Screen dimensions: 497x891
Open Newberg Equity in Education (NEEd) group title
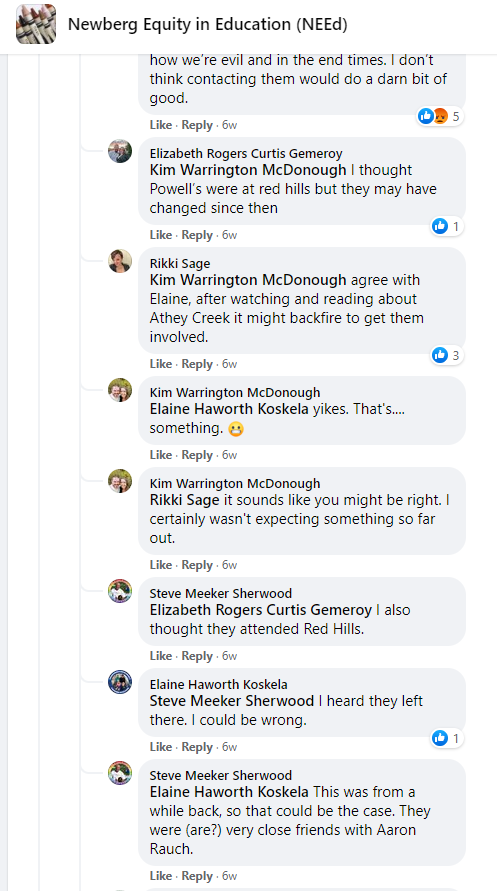pyautogui.click(x=207, y=24)
